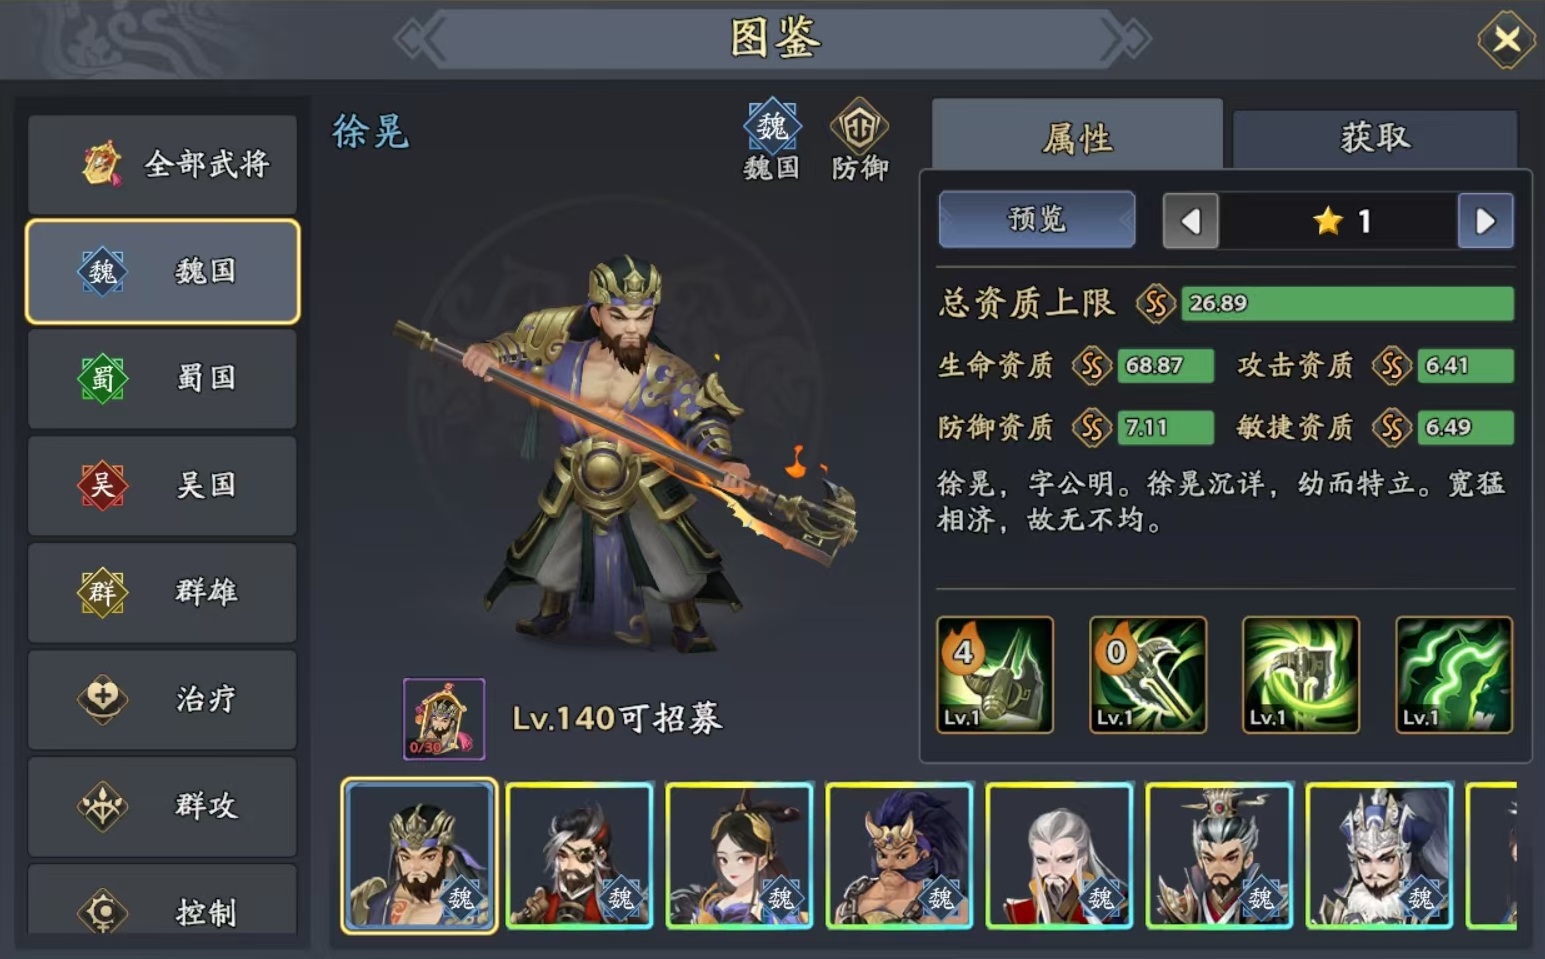Decrease star level with left arrow
The width and height of the screenshot is (1545, 959).
pyautogui.click(x=1190, y=221)
